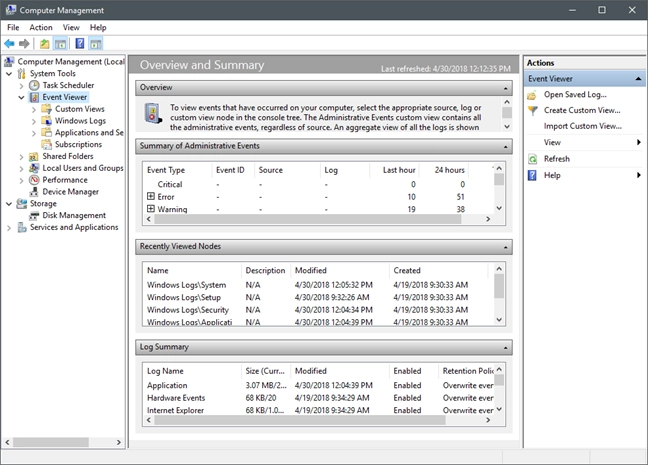The width and height of the screenshot is (648, 465).
Task: Toggle the Show/Hide Console Tree icon
Action: pos(61,43)
